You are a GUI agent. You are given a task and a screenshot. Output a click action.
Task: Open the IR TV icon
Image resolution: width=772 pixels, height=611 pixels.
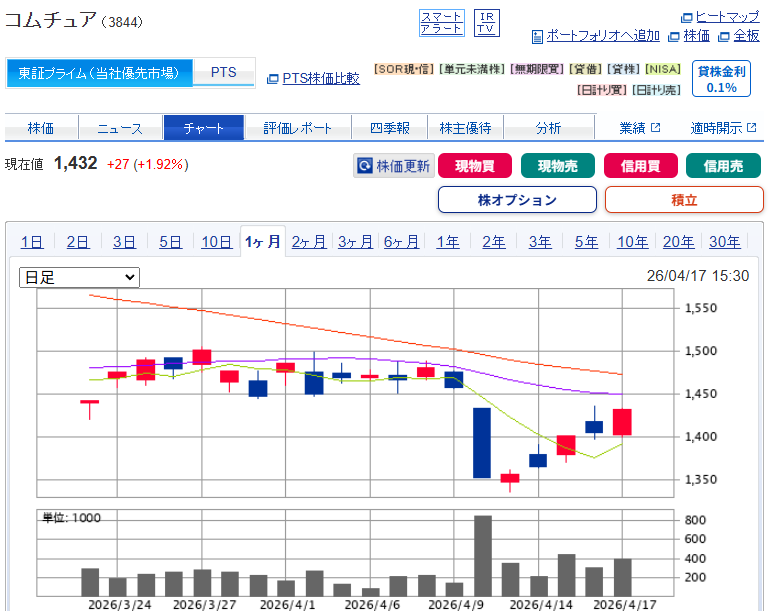486,22
